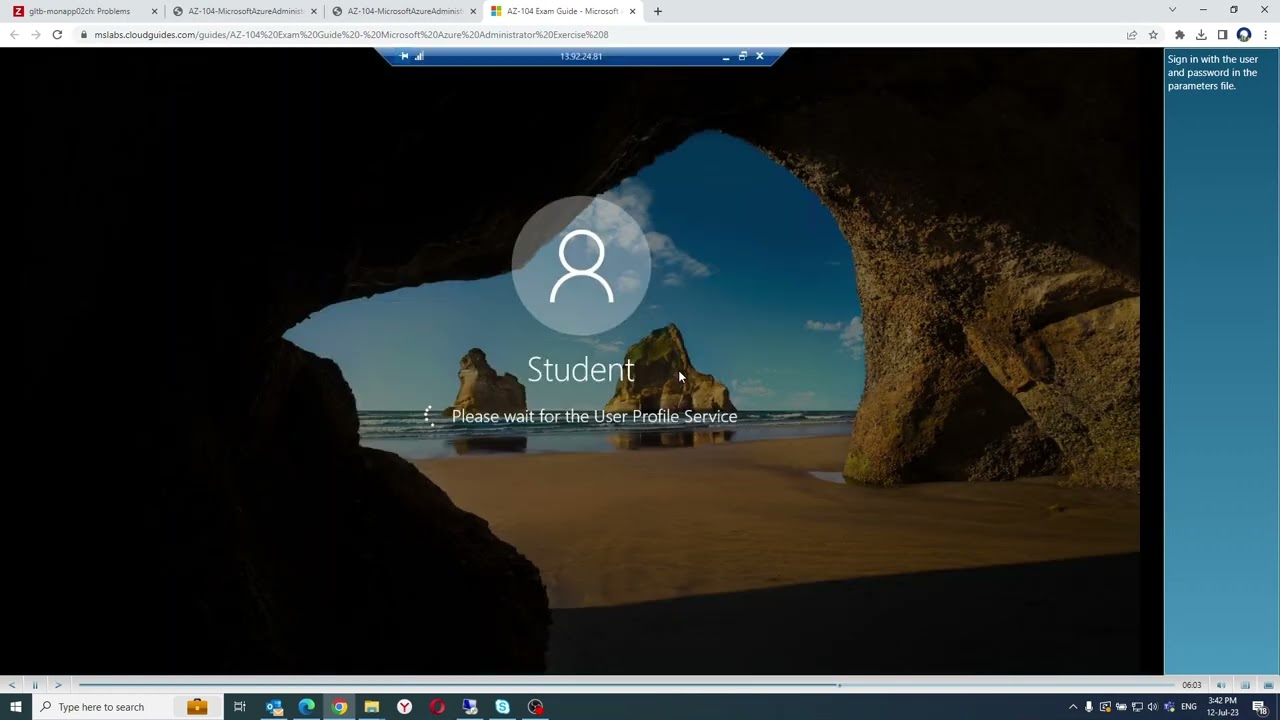The width and height of the screenshot is (1280, 720).
Task: Toggle guide player fullscreen icon
Action: [1268, 685]
